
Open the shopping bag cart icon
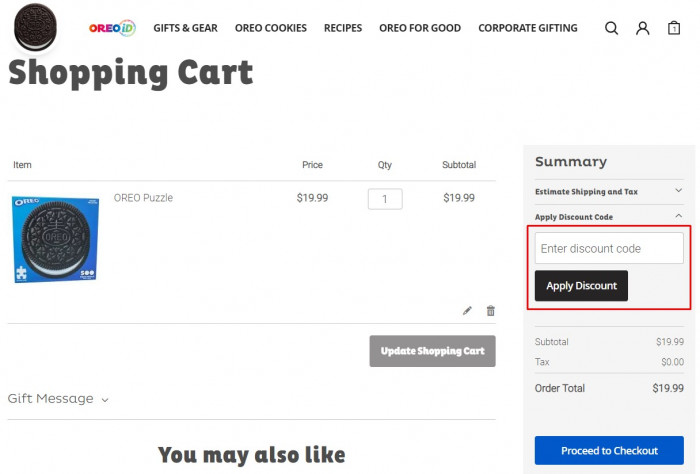point(674,28)
